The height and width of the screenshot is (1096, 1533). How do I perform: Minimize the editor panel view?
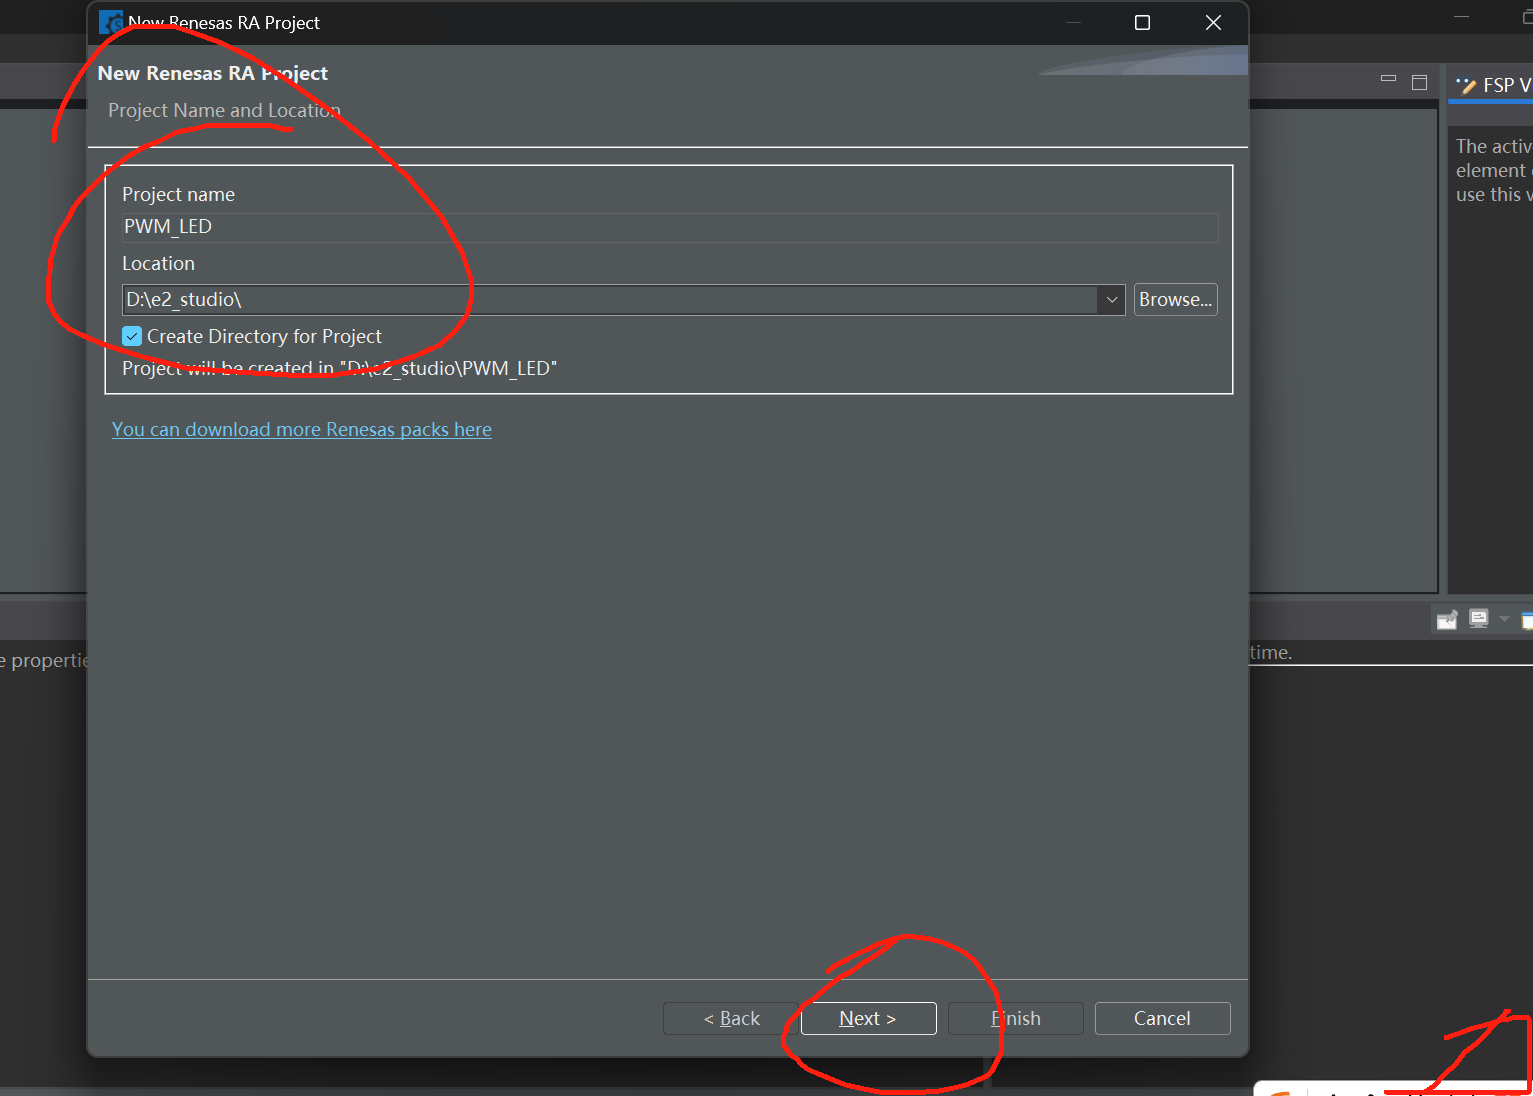pos(1388,78)
